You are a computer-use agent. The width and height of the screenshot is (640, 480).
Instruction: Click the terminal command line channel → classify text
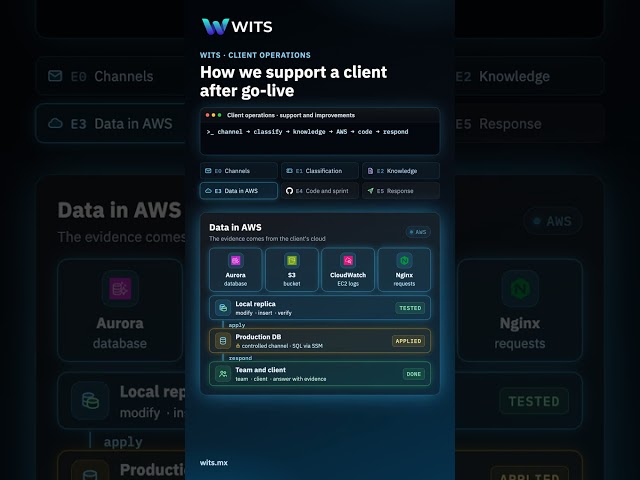(307, 132)
